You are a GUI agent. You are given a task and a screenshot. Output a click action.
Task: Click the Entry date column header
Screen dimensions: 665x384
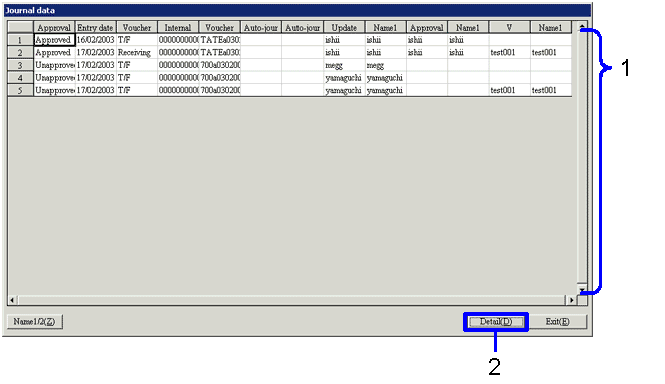[95, 28]
